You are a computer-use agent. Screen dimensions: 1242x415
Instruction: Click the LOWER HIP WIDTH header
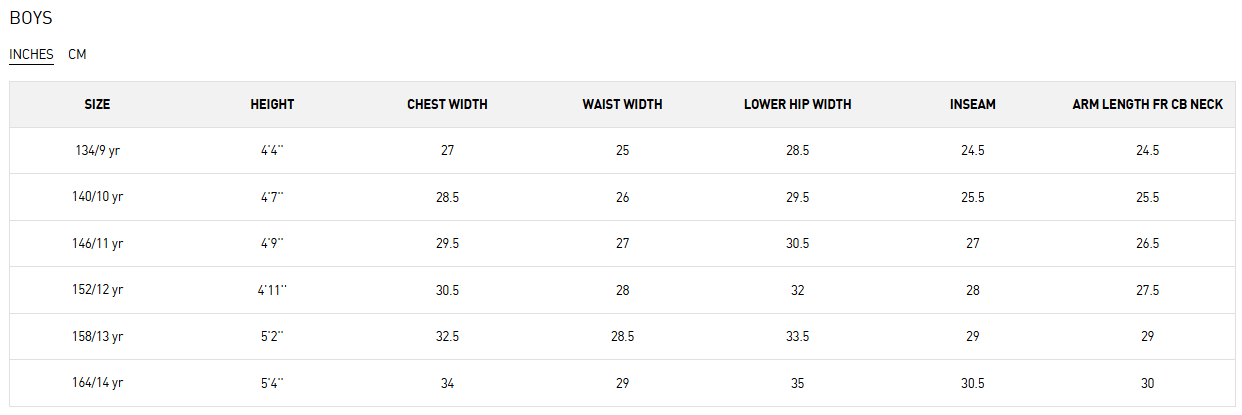click(x=797, y=104)
